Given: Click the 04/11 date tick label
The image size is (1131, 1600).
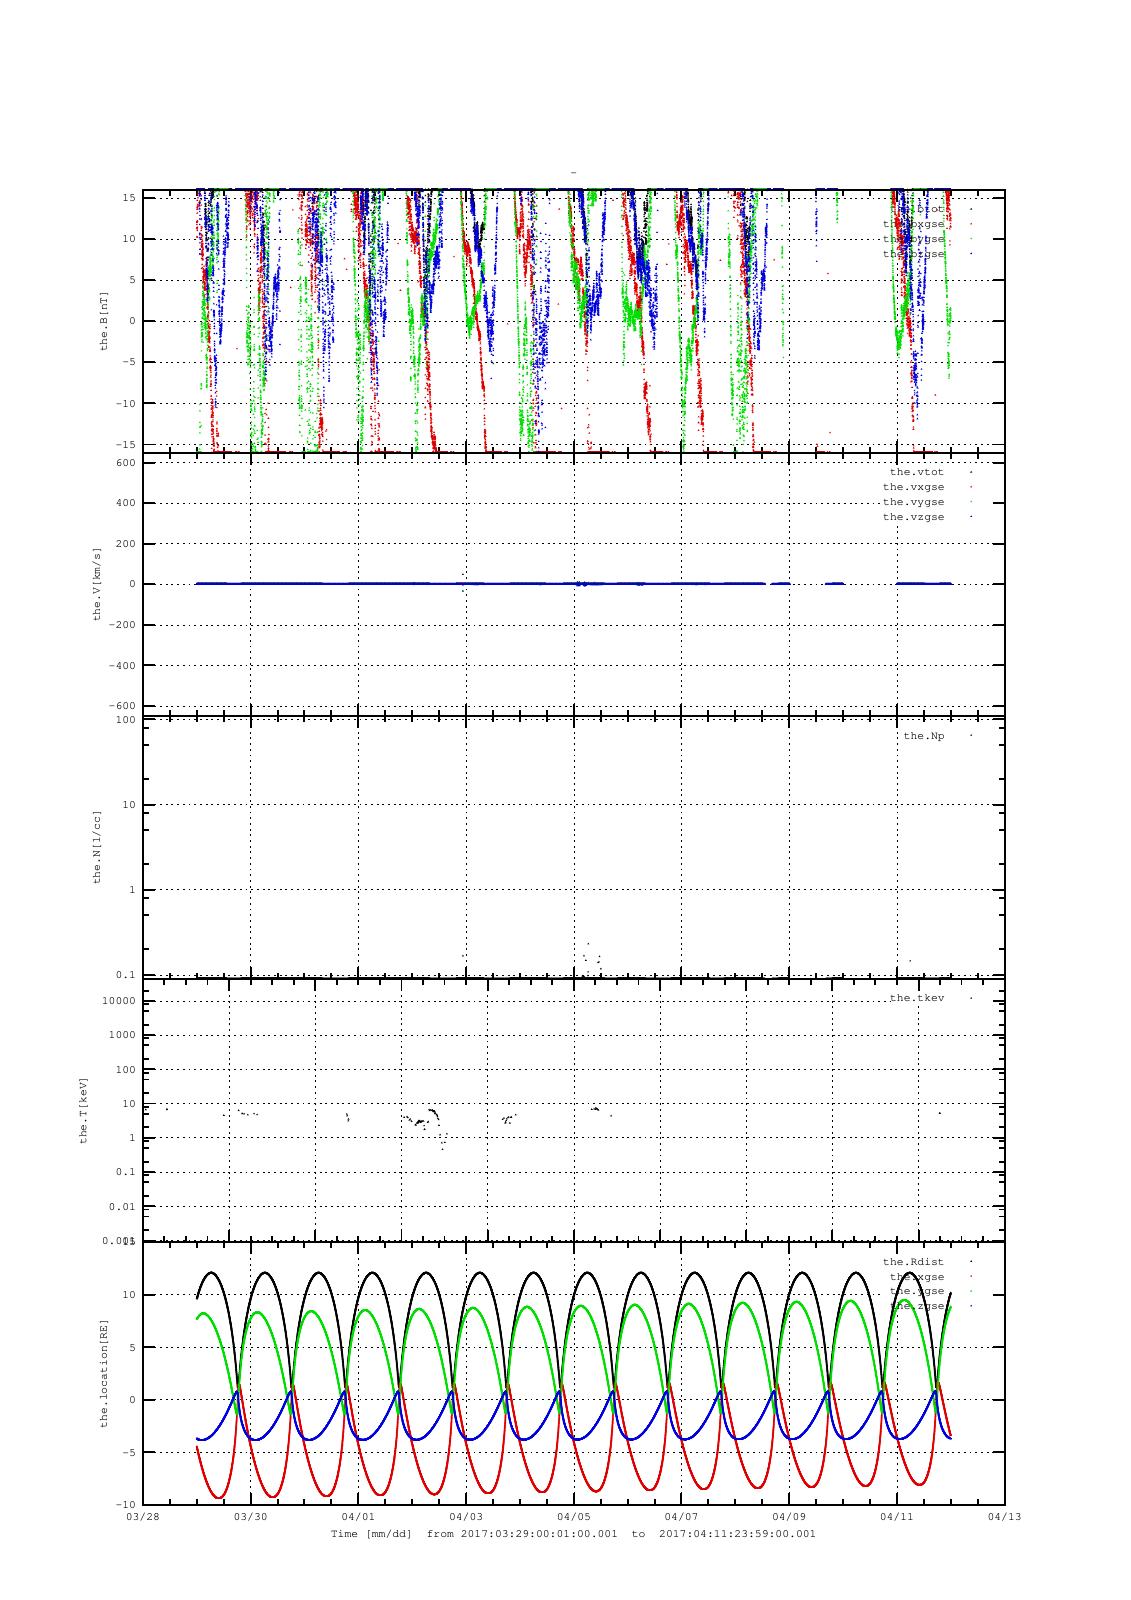Looking at the screenshot, I should click(x=897, y=1516).
